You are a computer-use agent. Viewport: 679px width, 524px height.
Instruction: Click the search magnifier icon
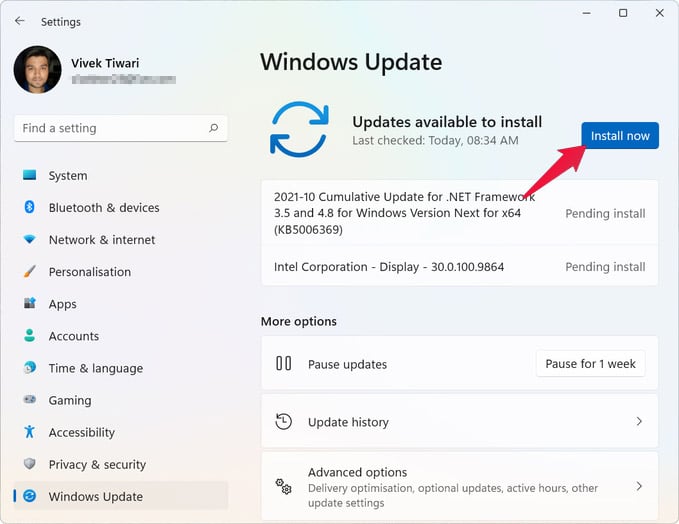pyautogui.click(x=213, y=128)
